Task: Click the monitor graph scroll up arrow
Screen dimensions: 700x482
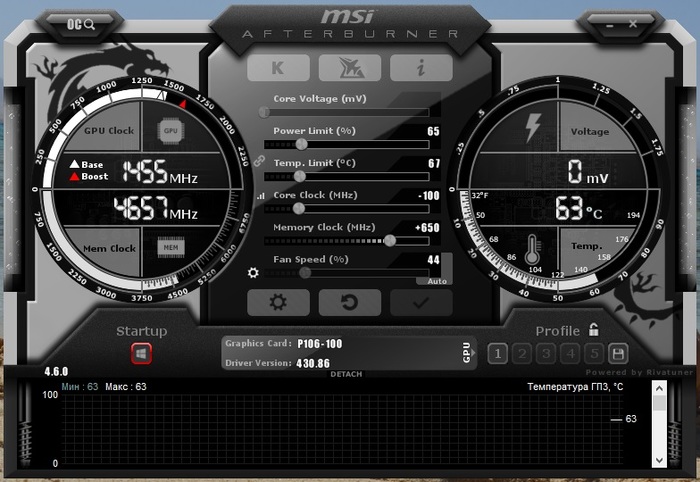Action: pyautogui.click(x=659, y=389)
